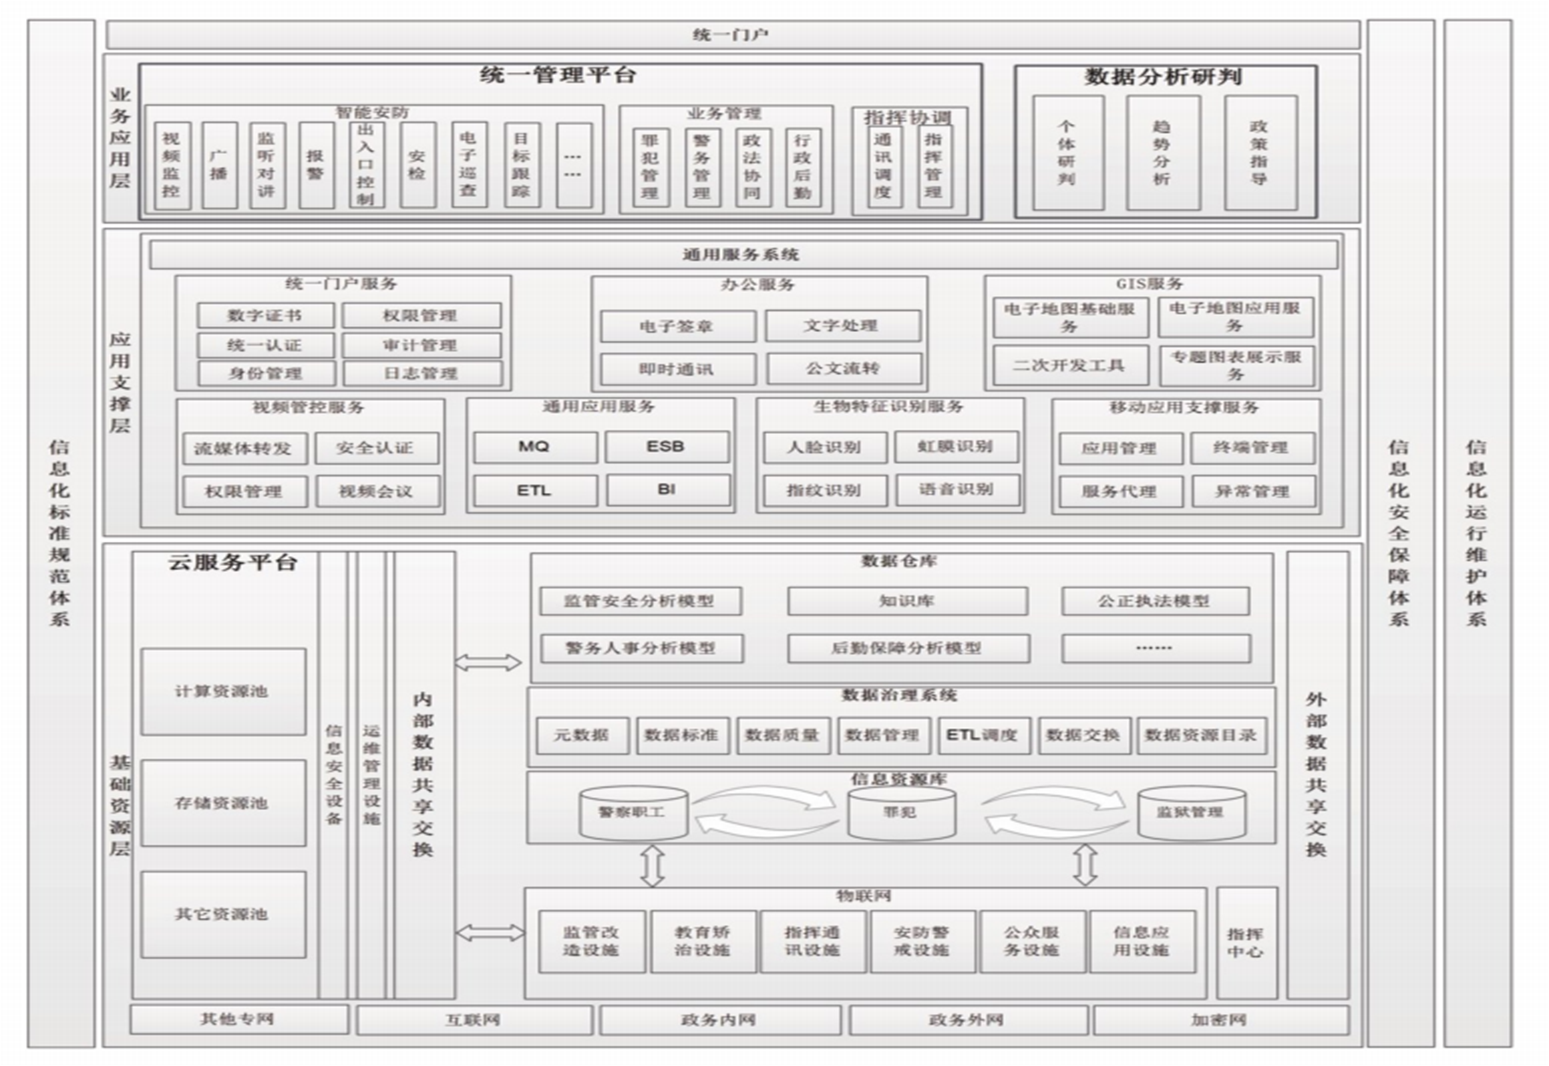This screenshot has width=1549, height=1066.
Task: Click the 指挥中心 box
Action: point(1246,943)
